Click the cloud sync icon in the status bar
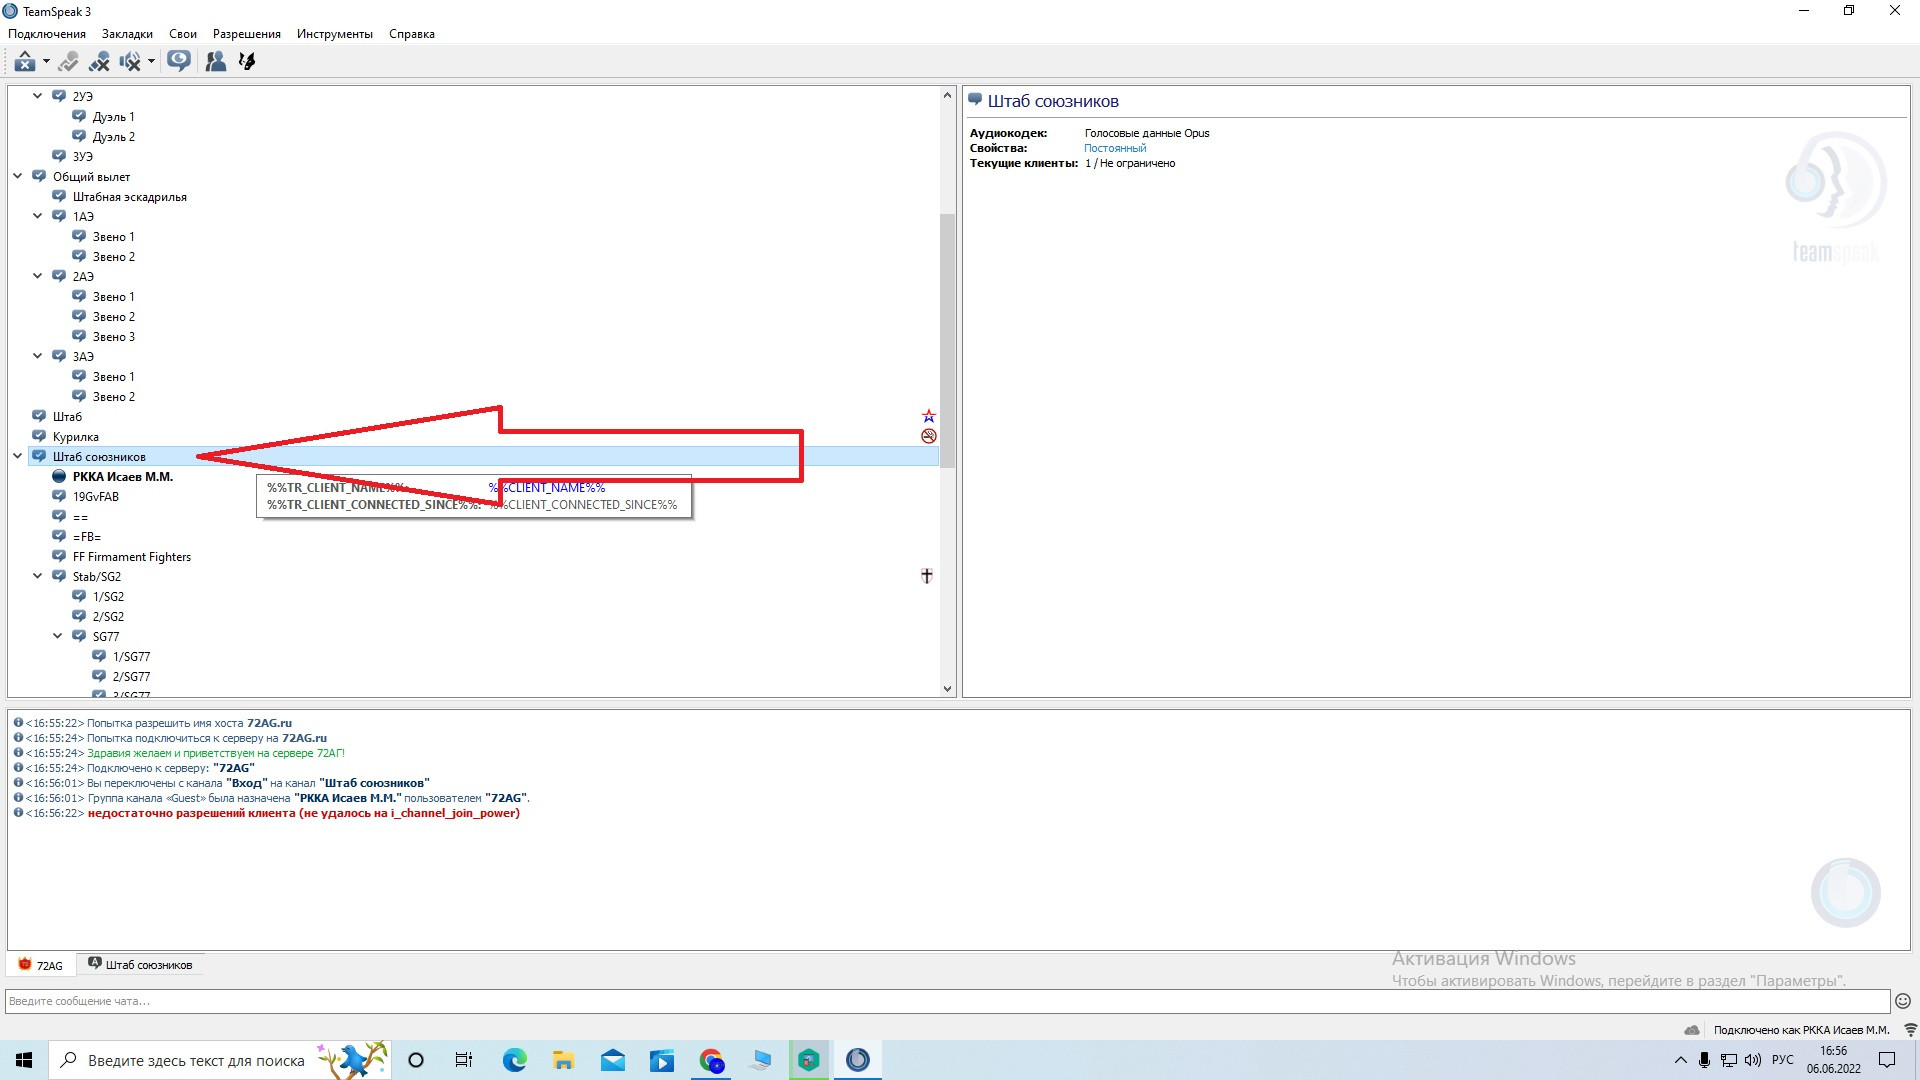 [x=1692, y=1030]
